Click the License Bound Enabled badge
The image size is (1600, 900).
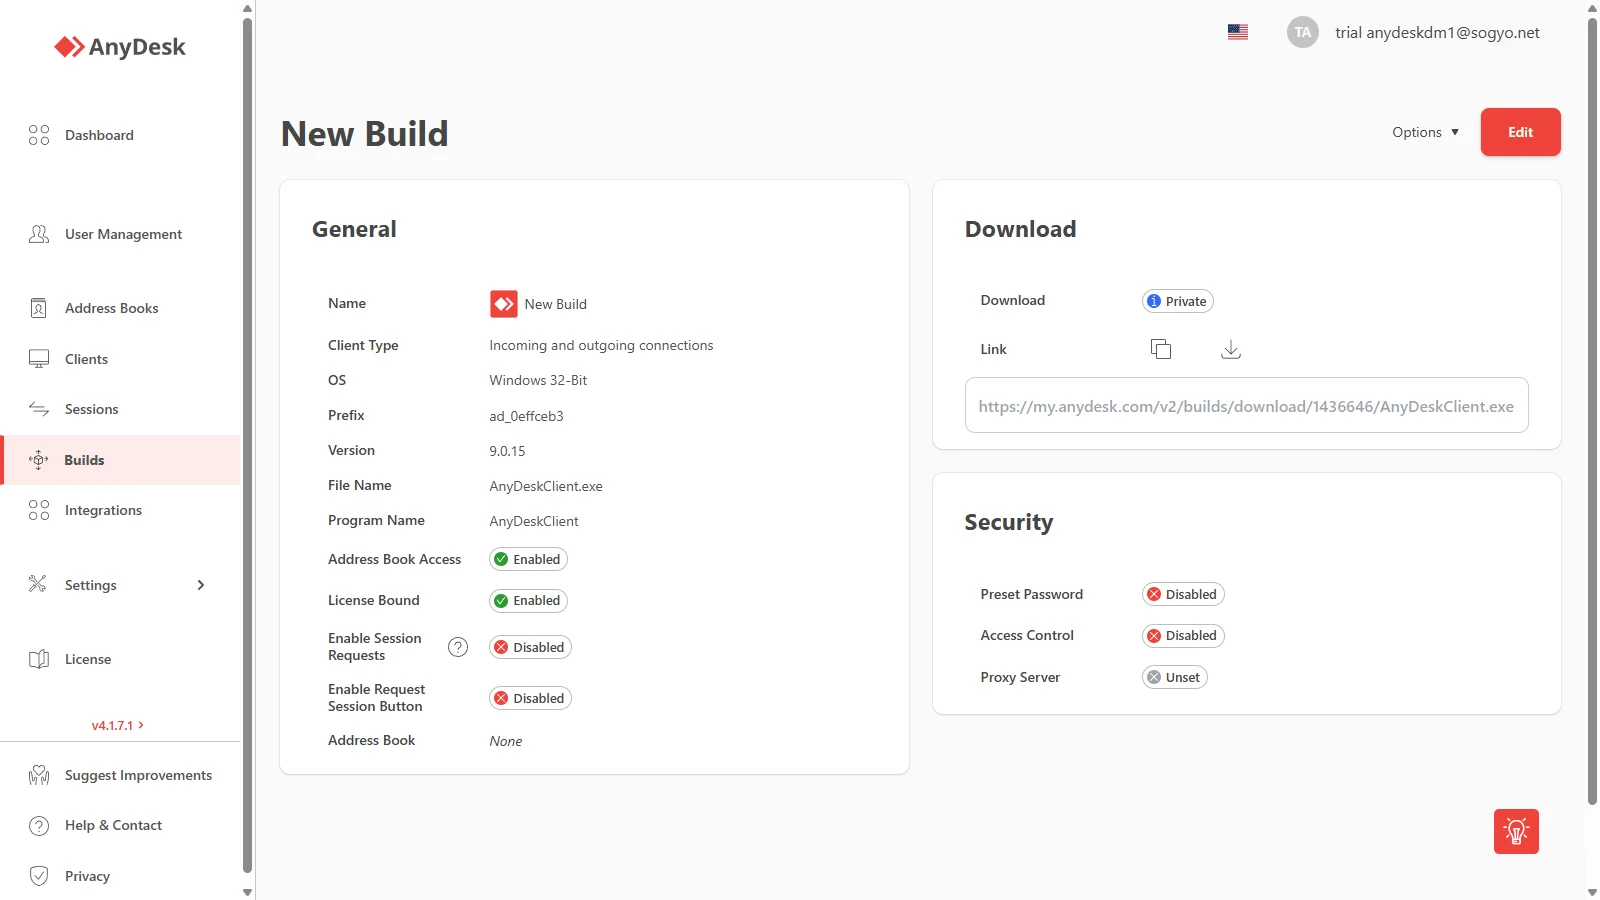pyautogui.click(x=528, y=600)
